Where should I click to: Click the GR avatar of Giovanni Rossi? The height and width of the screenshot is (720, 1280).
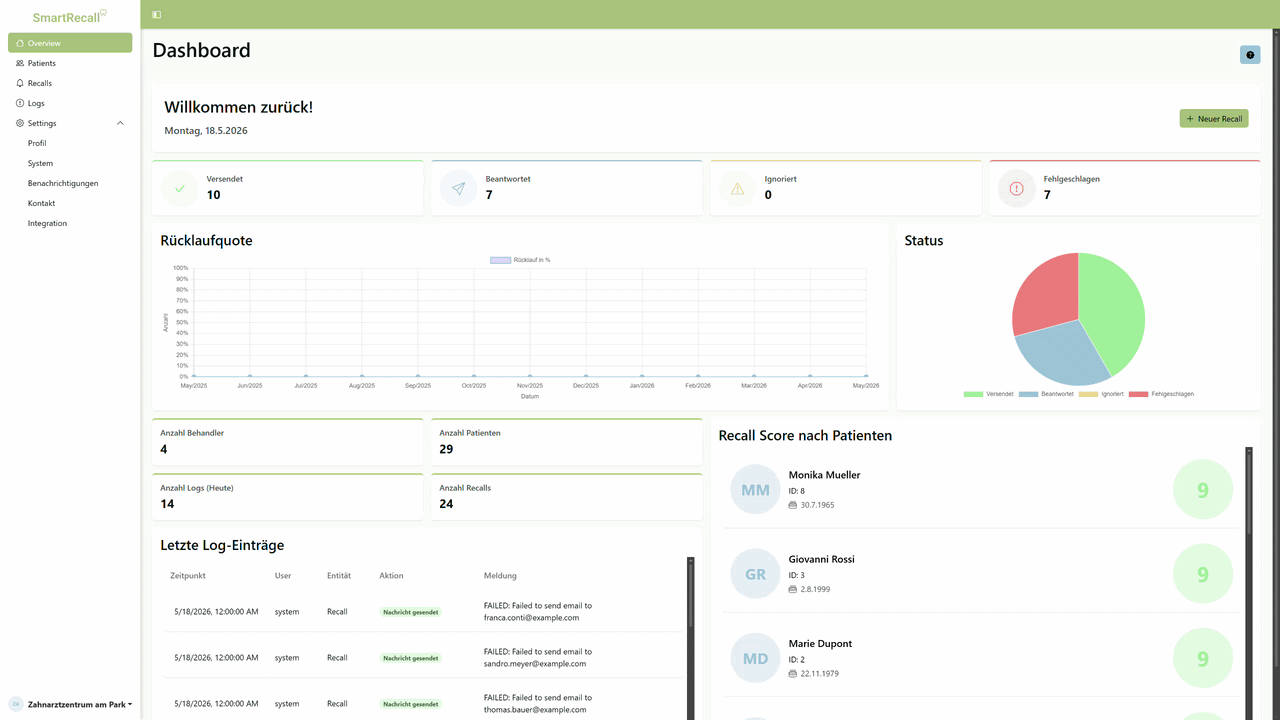click(x=755, y=574)
